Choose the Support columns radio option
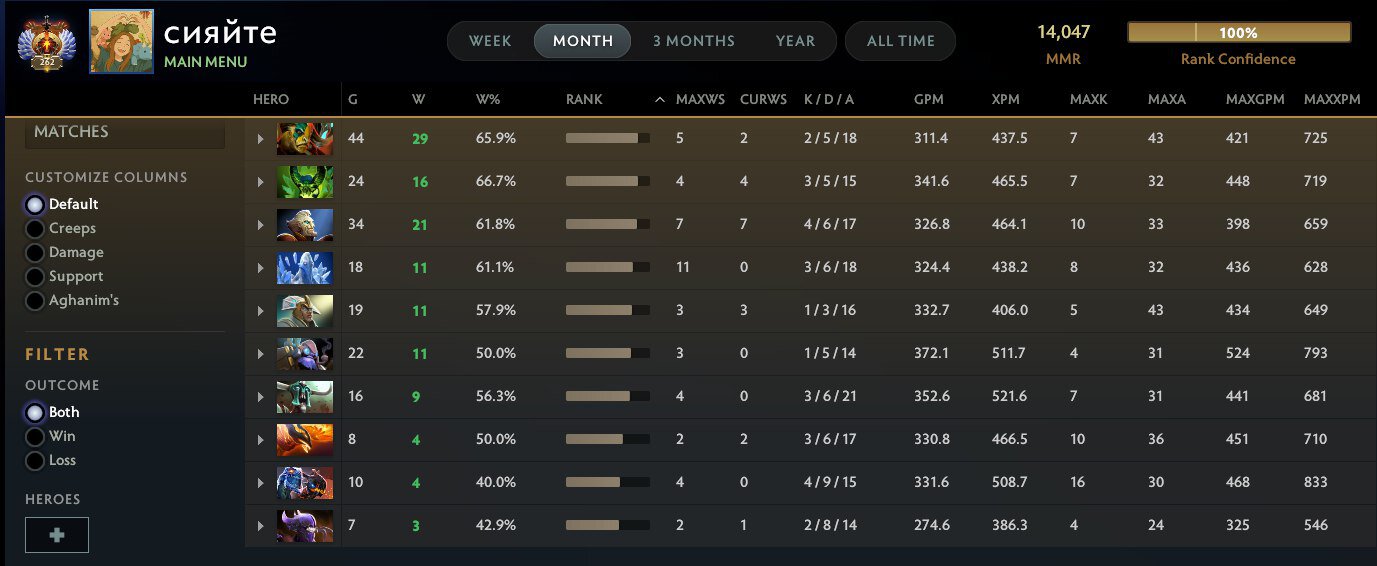 point(35,277)
